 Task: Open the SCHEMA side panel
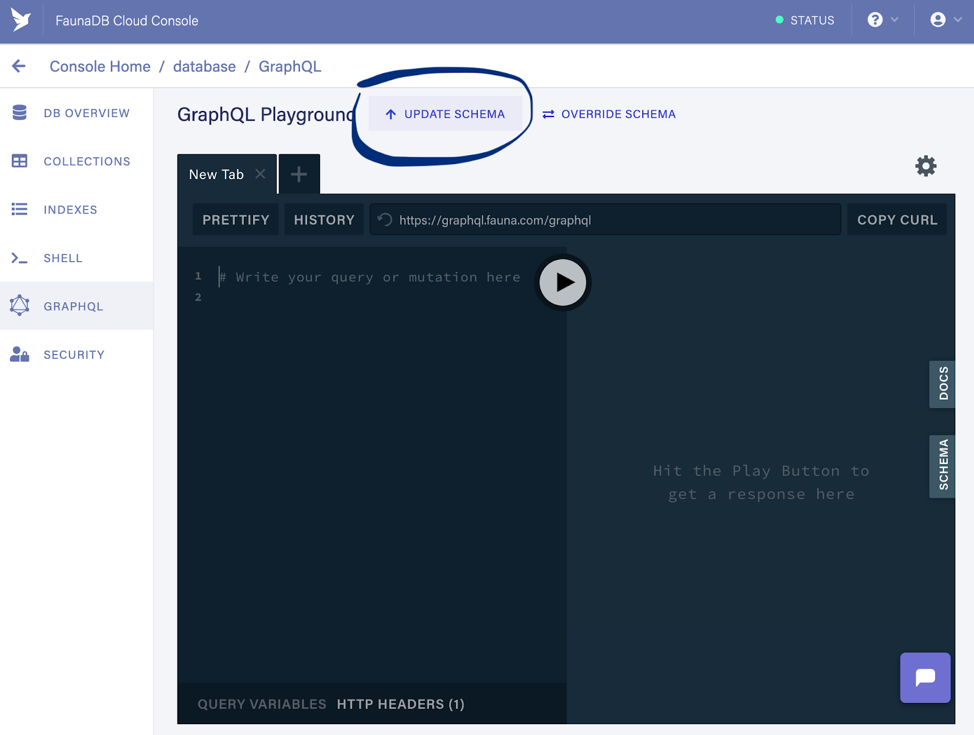pyautogui.click(x=942, y=465)
